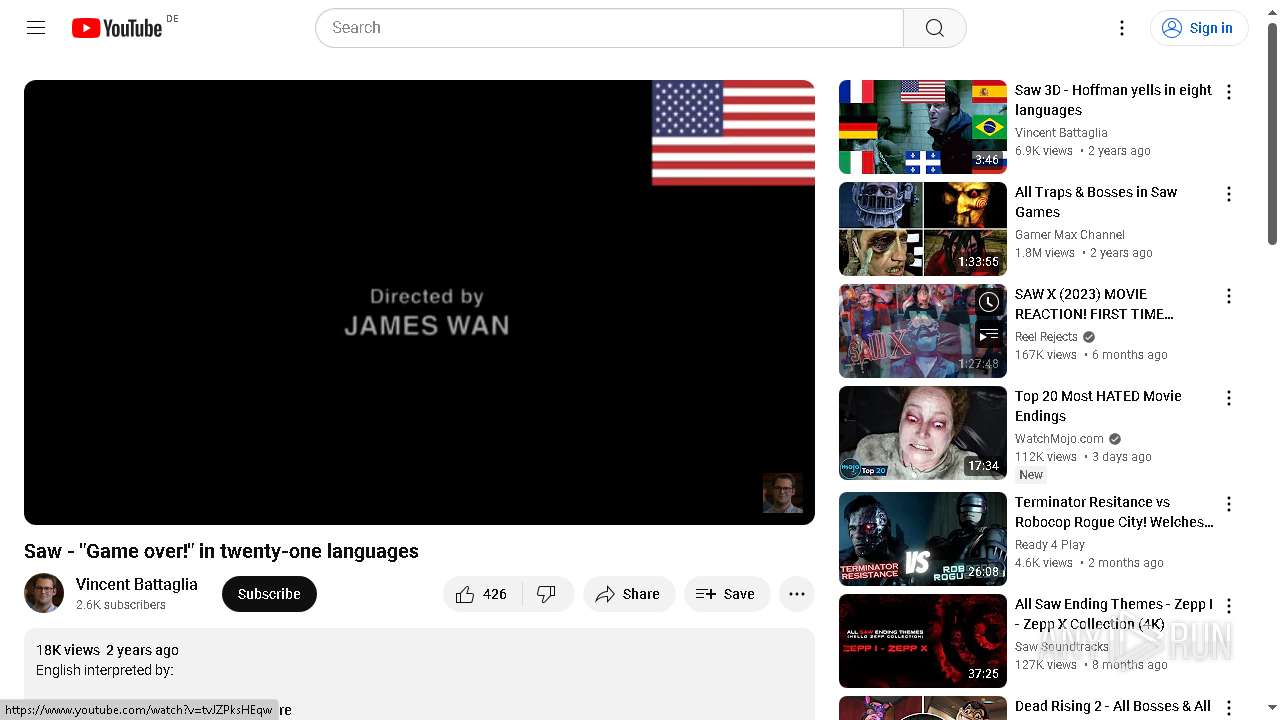Open options for Terminator vs Robocop video
The width and height of the screenshot is (1280, 720).
pyautogui.click(x=1229, y=504)
